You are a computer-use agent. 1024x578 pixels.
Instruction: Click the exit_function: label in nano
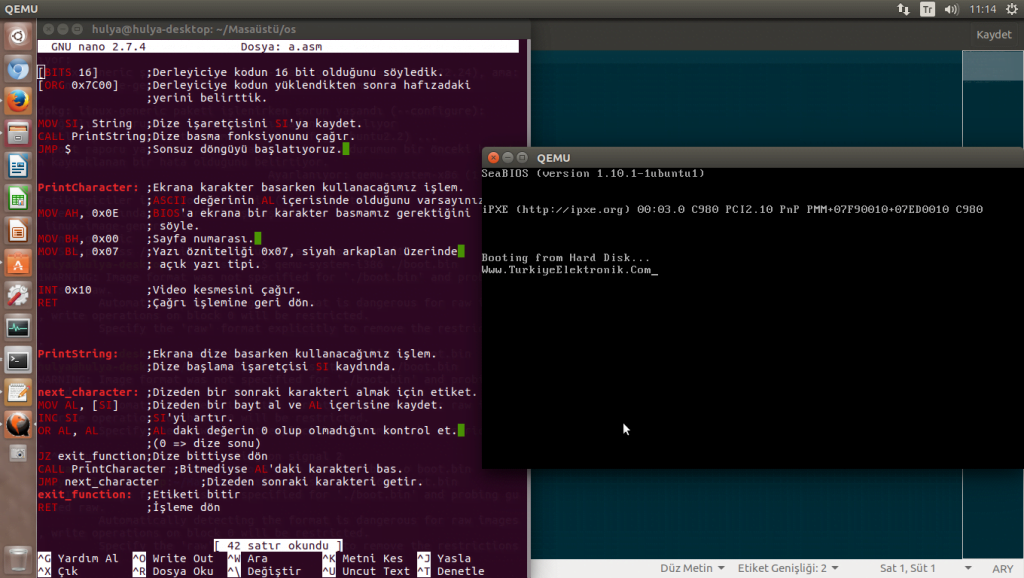(85, 494)
